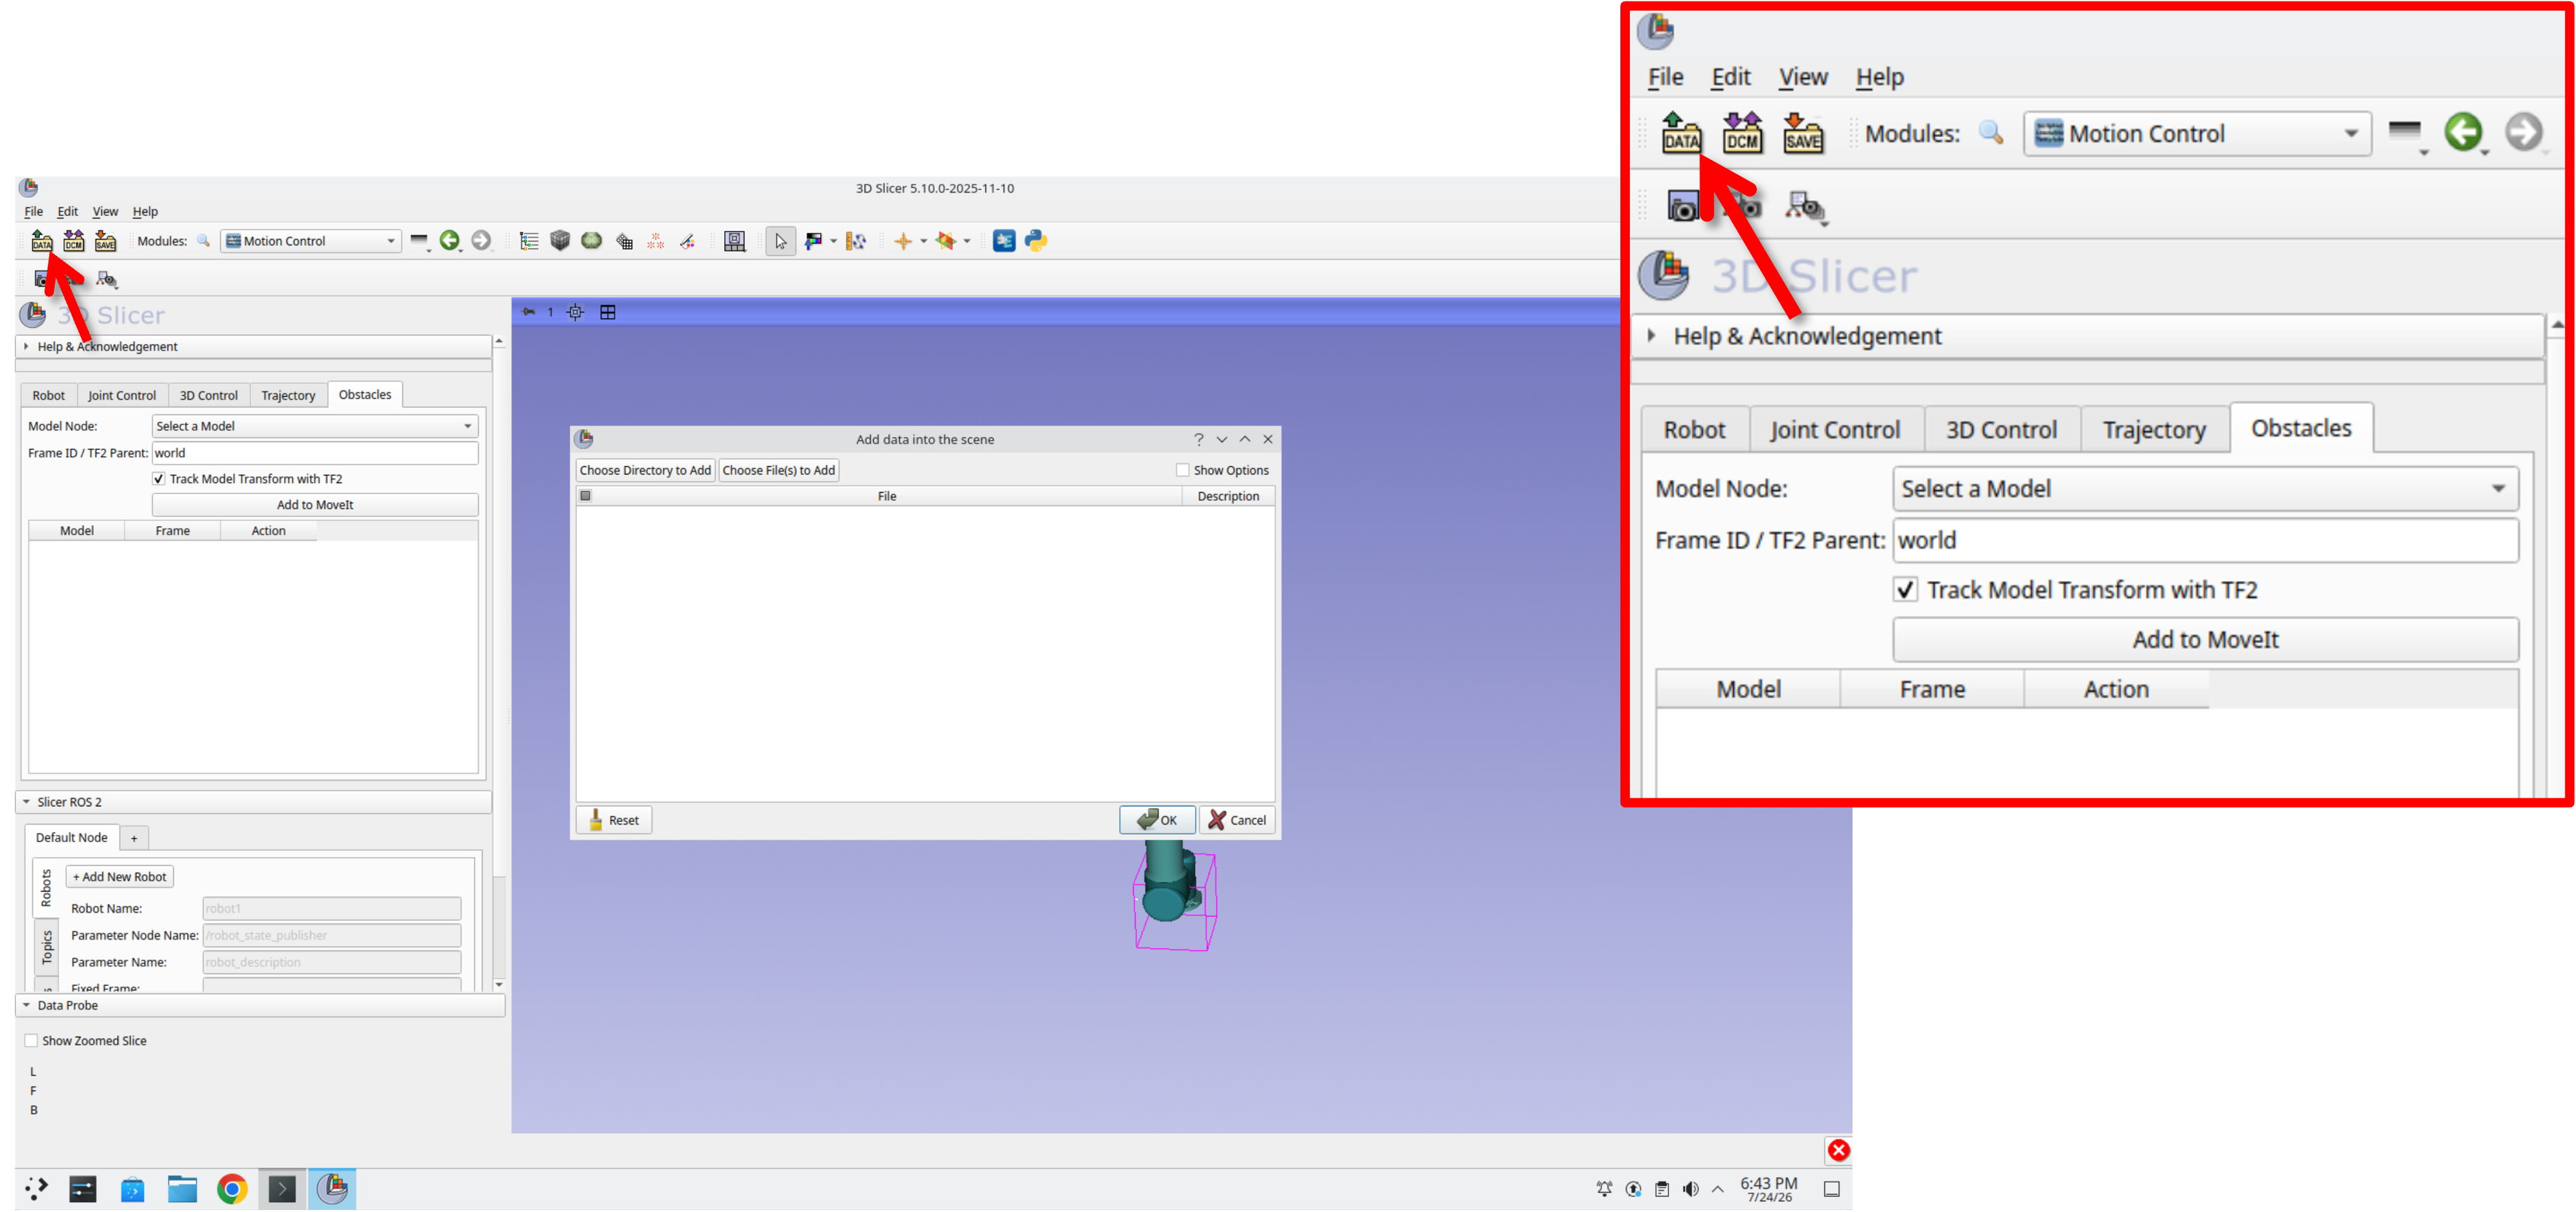The height and width of the screenshot is (1212, 2576).
Task: Open Chrome from the taskbar
Action: point(232,1189)
